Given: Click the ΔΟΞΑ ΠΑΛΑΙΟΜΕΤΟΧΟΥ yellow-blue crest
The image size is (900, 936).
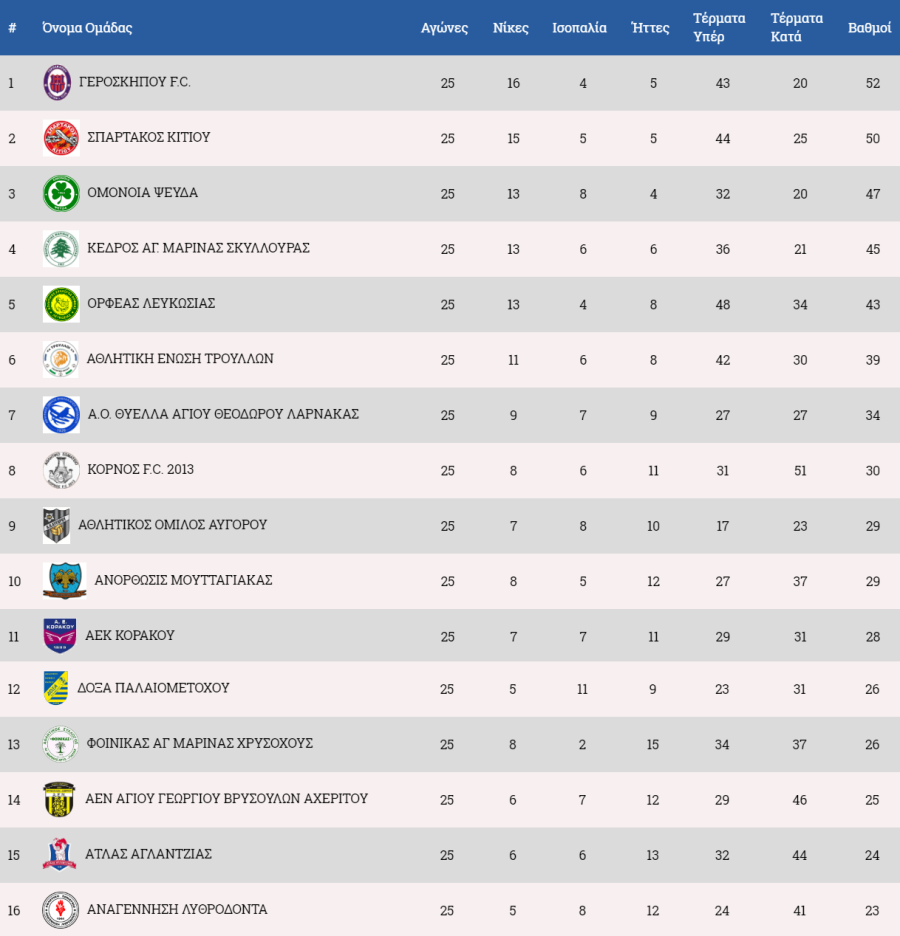Looking at the screenshot, I should (56, 688).
